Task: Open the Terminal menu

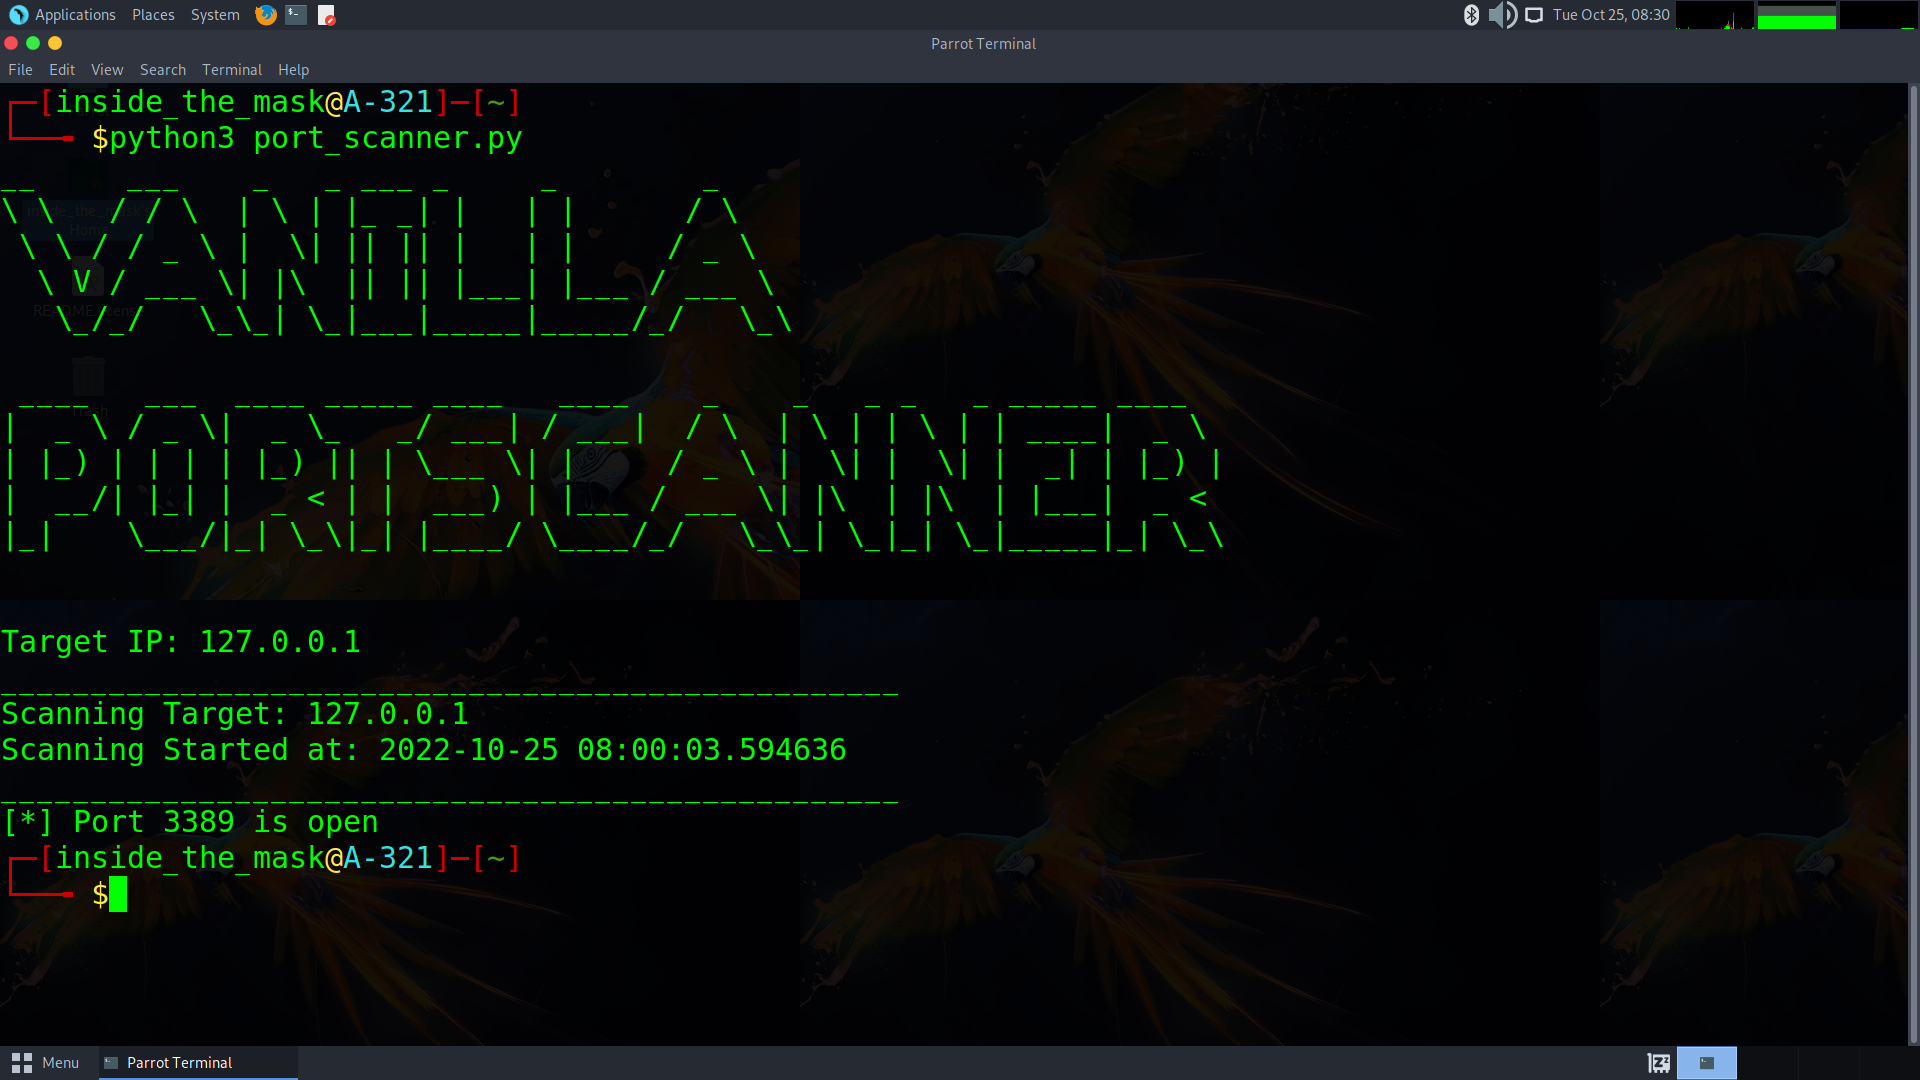Action: 232,70
